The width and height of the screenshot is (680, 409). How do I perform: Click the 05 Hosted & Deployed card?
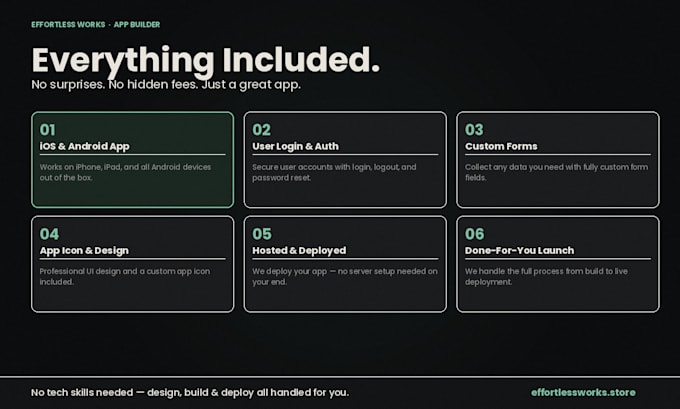345,264
